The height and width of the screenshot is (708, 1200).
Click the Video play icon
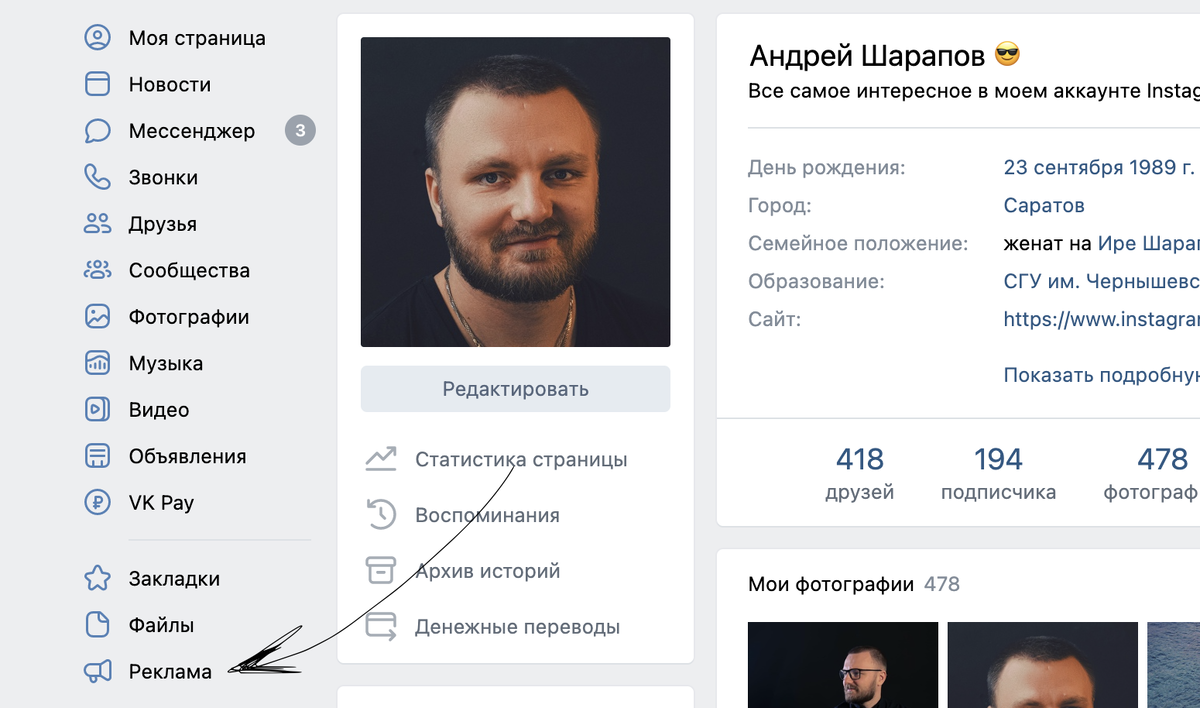(x=97, y=409)
